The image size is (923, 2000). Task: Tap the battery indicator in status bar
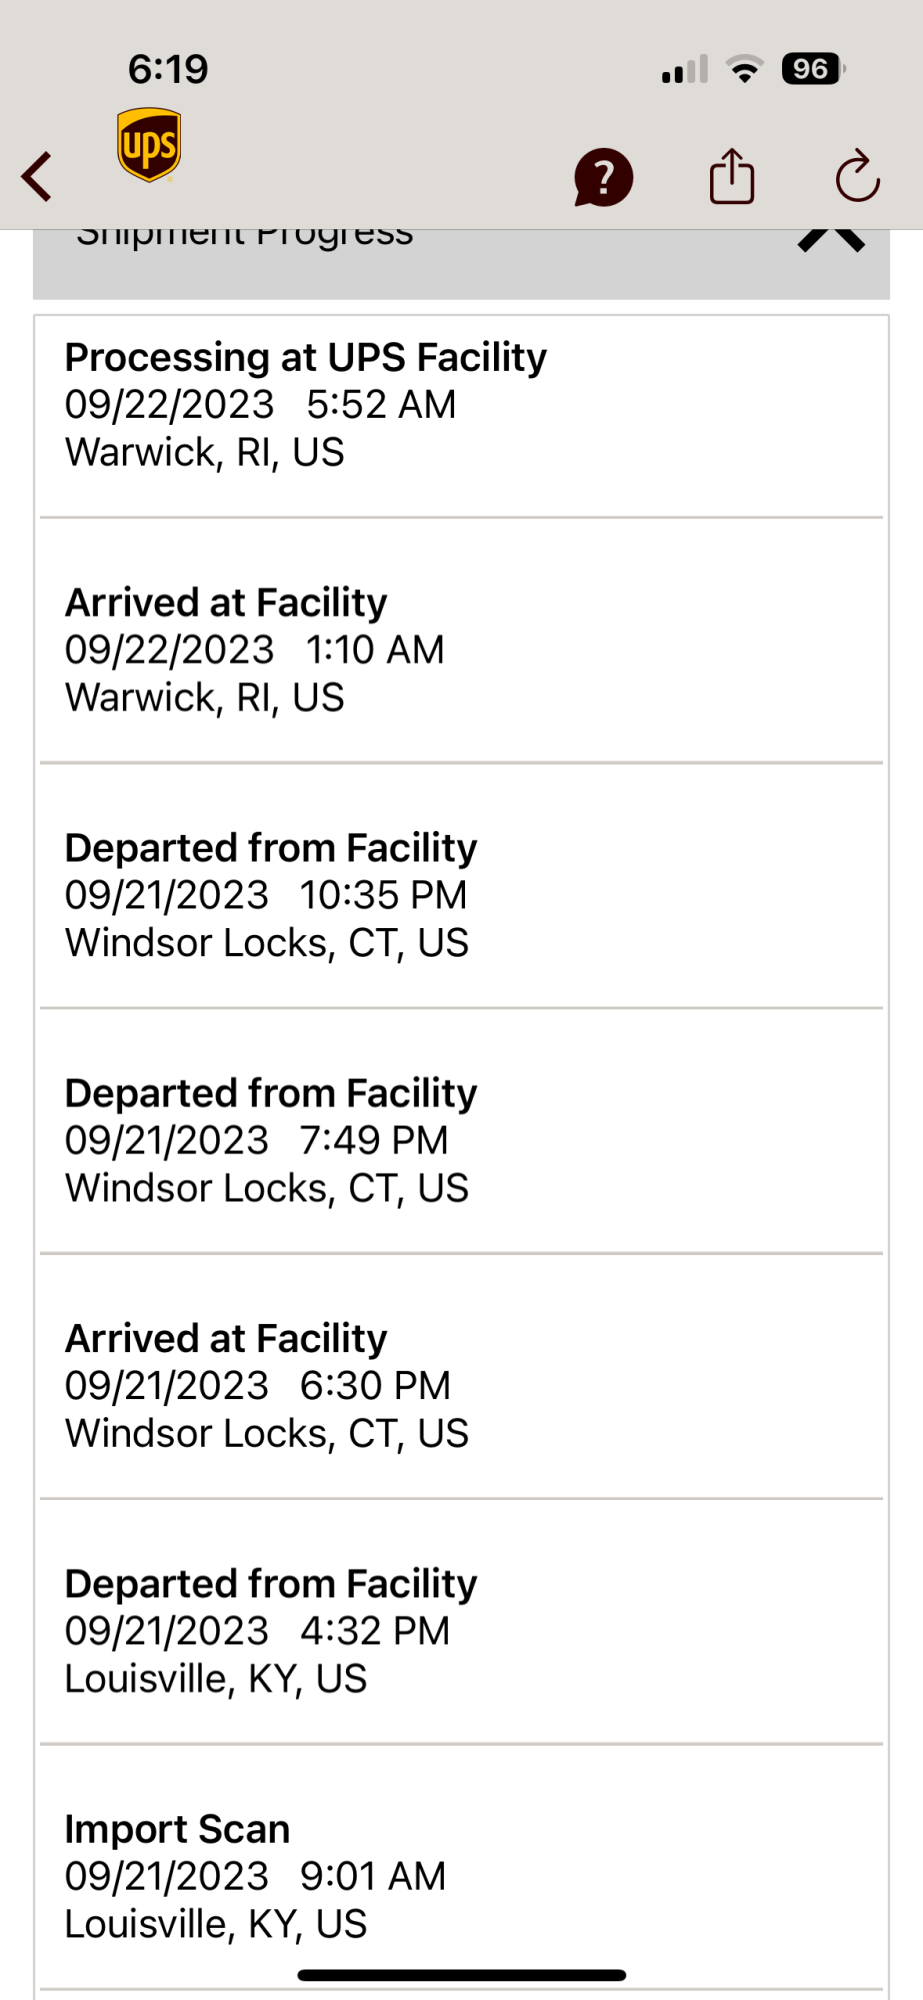pyautogui.click(x=814, y=69)
